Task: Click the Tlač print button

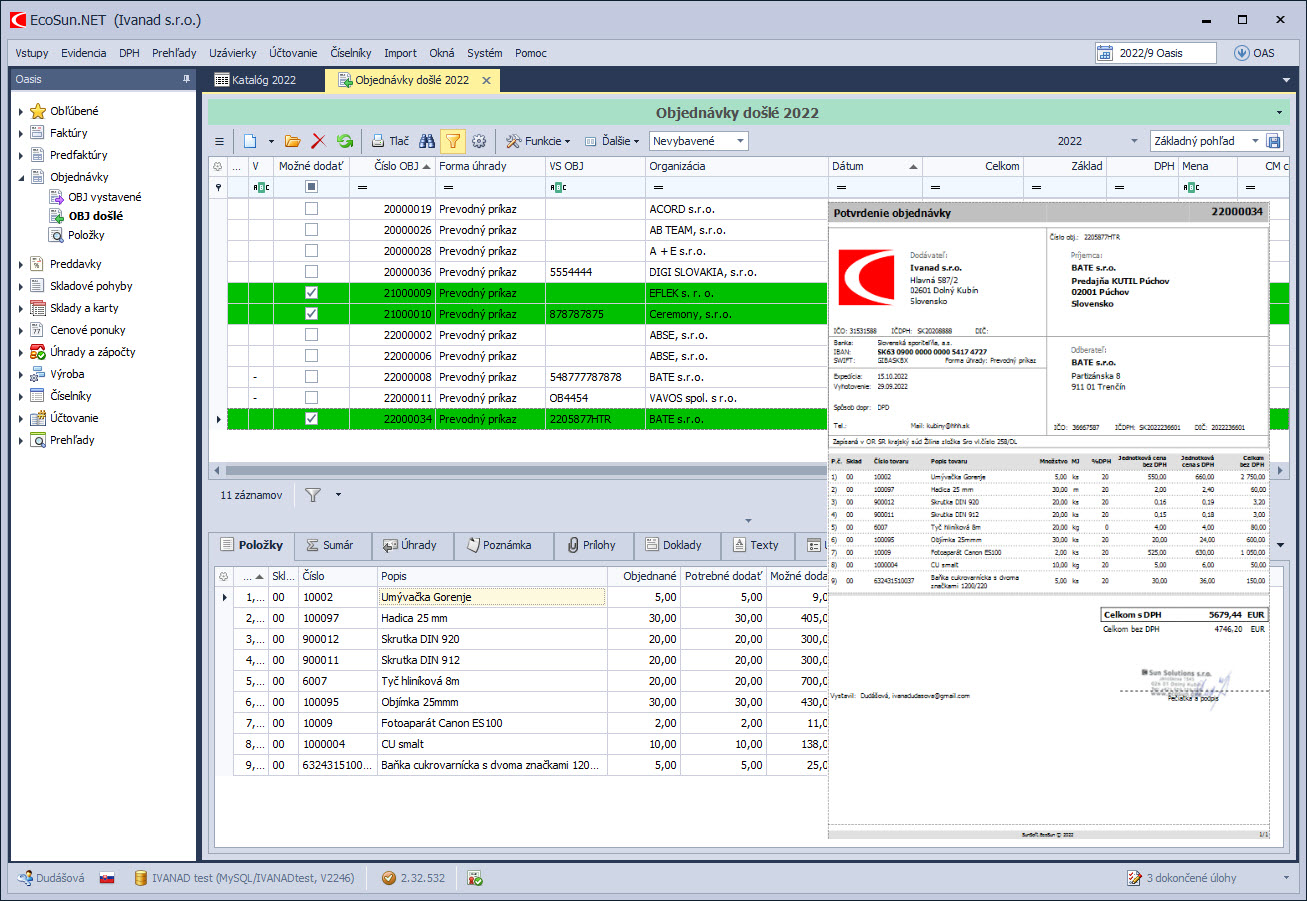Action: pyautogui.click(x=390, y=142)
